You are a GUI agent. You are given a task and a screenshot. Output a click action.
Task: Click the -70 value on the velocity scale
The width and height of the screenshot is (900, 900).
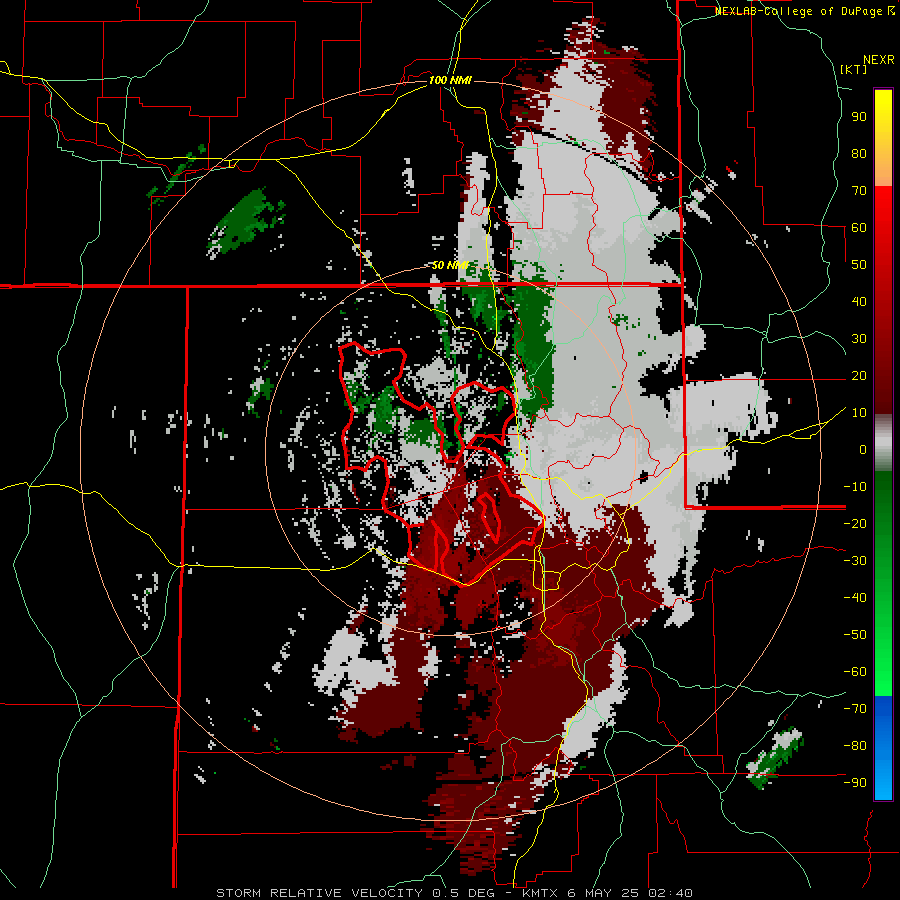click(855, 709)
